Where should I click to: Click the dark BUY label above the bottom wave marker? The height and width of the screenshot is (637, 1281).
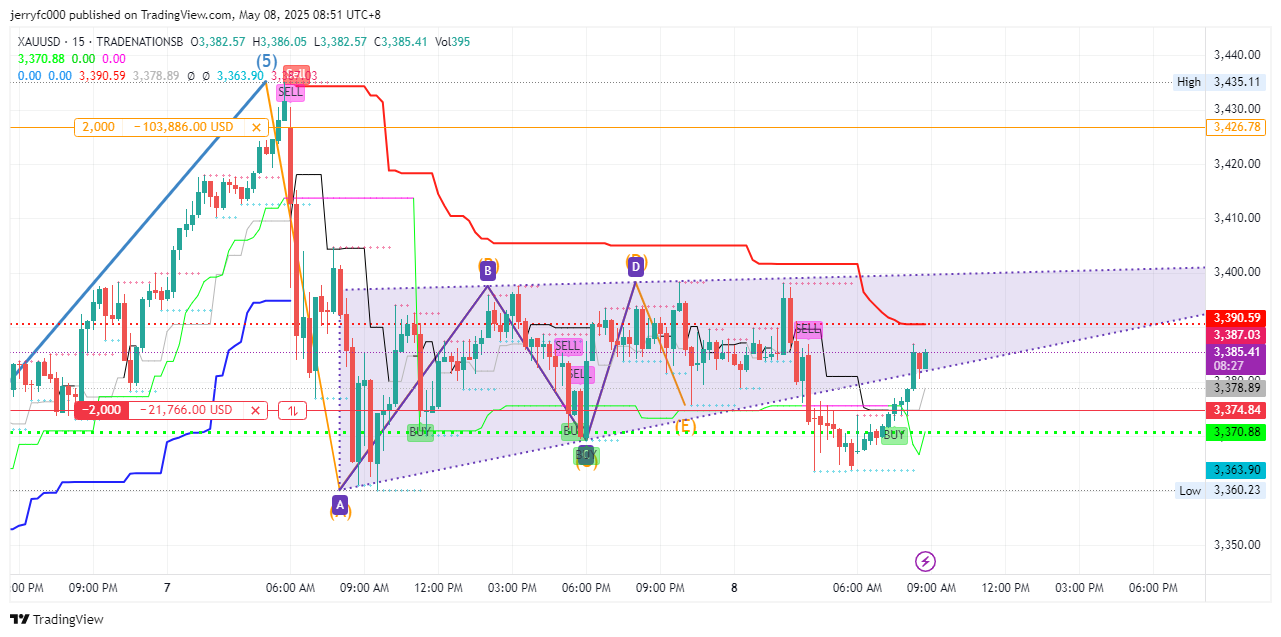click(586, 455)
